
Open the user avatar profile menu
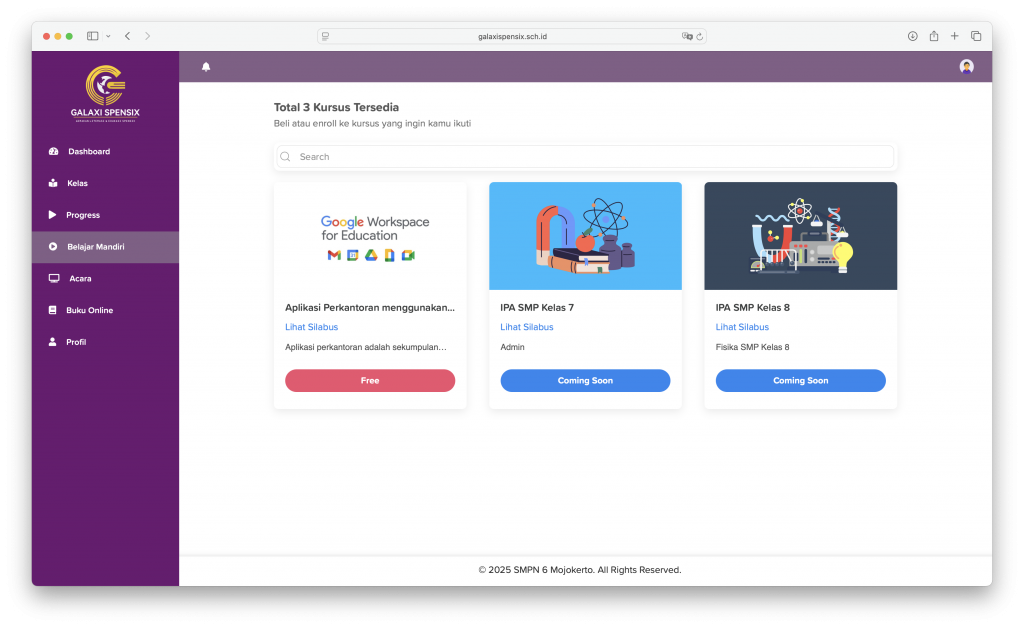coord(967,67)
